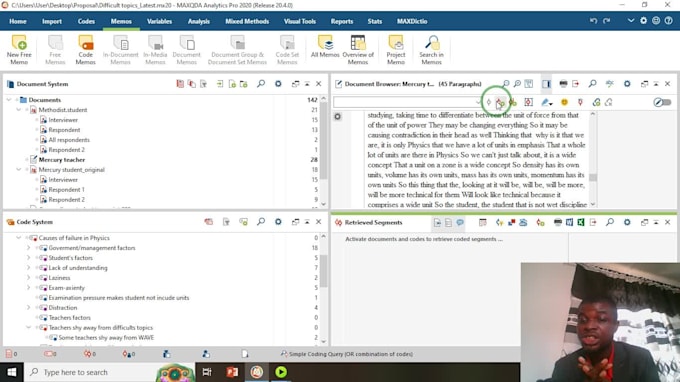Screen dimensions: 680x382
Task: Activate the Methodist.student document
Action: (x=62, y=110)
